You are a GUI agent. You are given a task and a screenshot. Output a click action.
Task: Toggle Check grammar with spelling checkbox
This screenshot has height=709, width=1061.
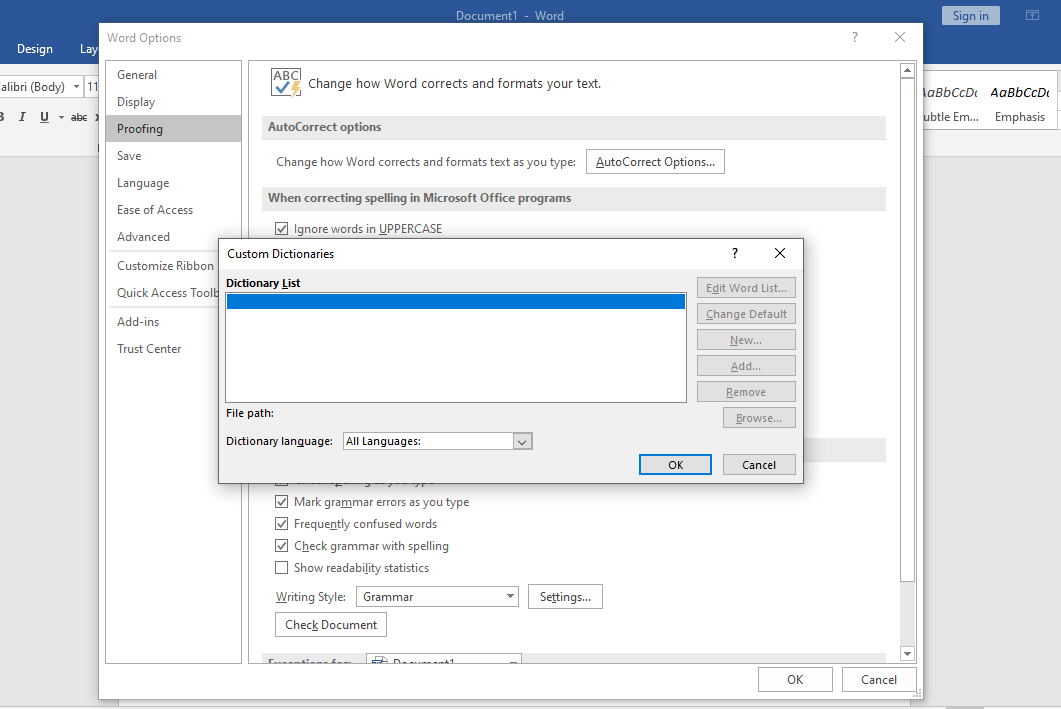coord(281,546)
